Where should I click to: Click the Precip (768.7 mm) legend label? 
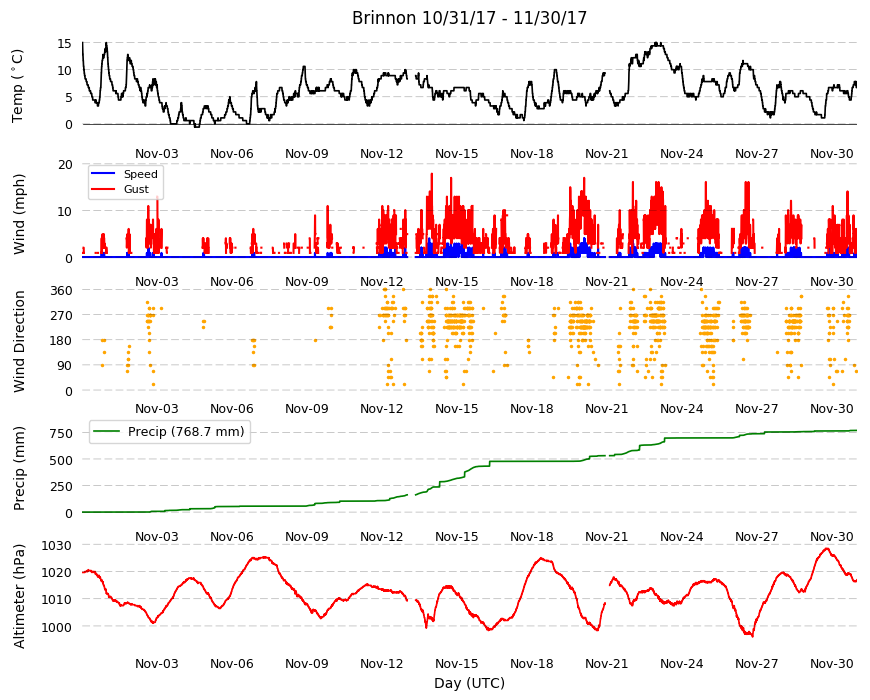[x=186, y=432]
